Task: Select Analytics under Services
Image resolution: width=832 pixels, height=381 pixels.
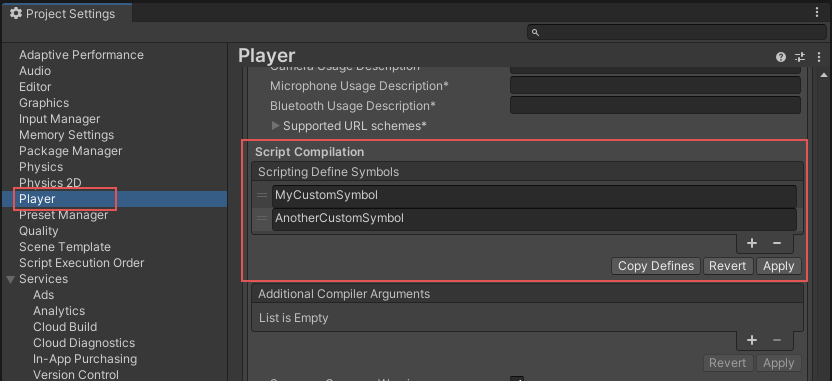Action: 59,311
